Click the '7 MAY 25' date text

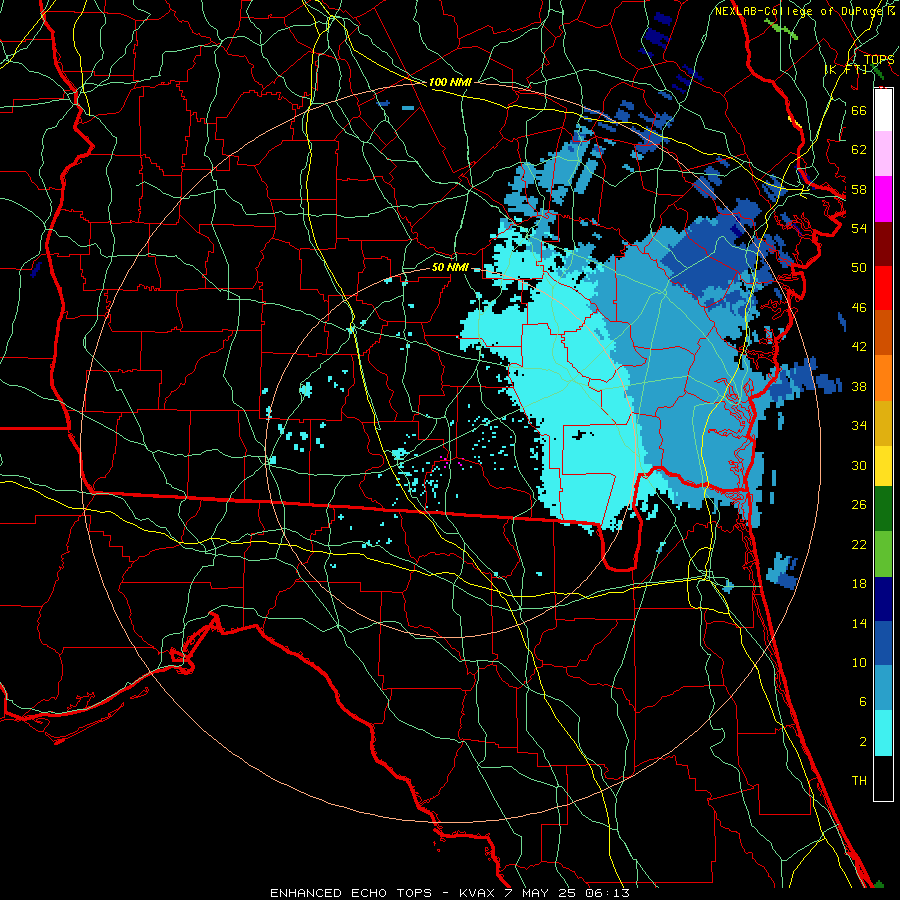(x=541, y=893)
